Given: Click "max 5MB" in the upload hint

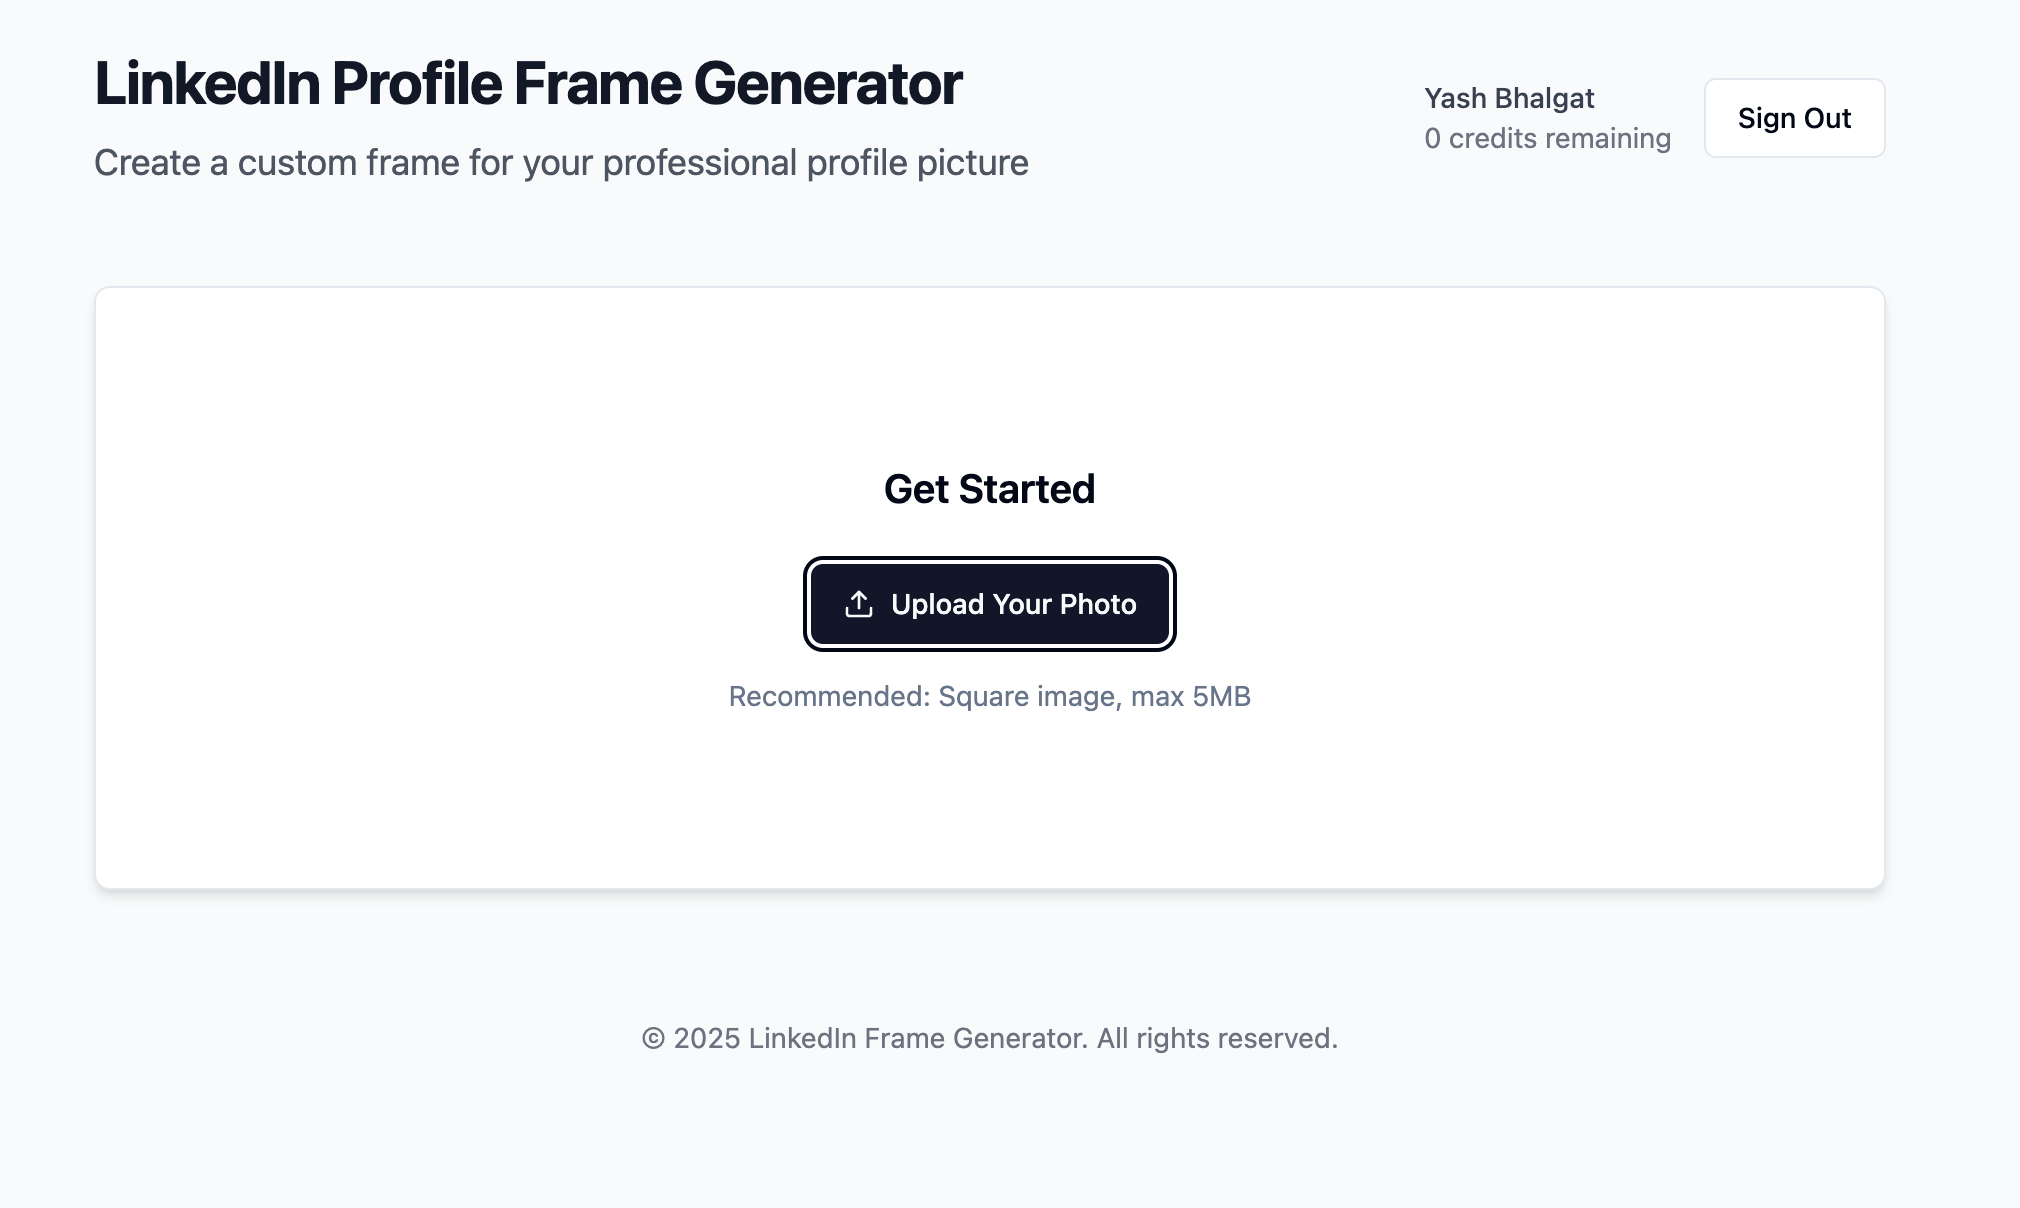Looking at the screenshot, I should point(1190,696).
